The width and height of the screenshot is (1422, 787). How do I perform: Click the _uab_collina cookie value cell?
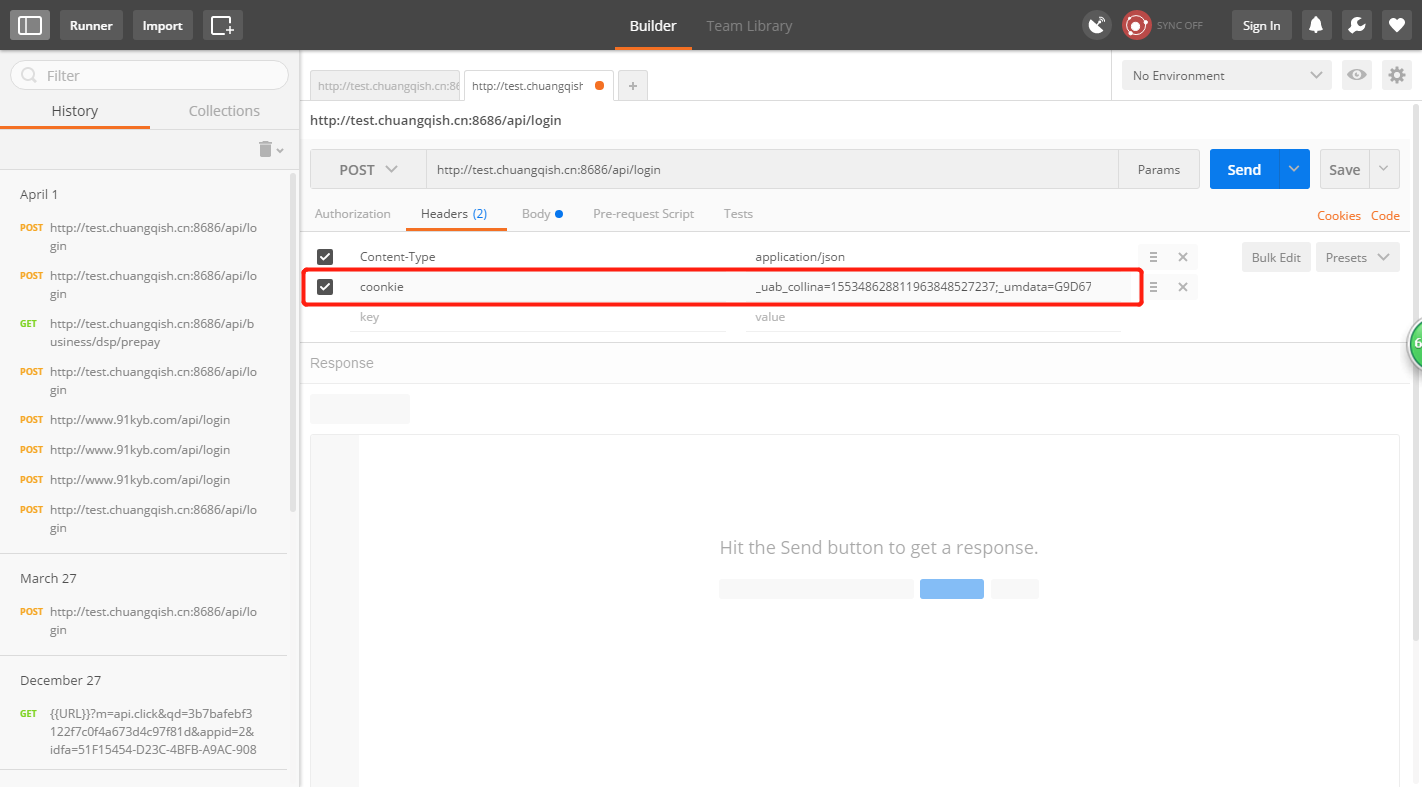[x=932, y=287]
